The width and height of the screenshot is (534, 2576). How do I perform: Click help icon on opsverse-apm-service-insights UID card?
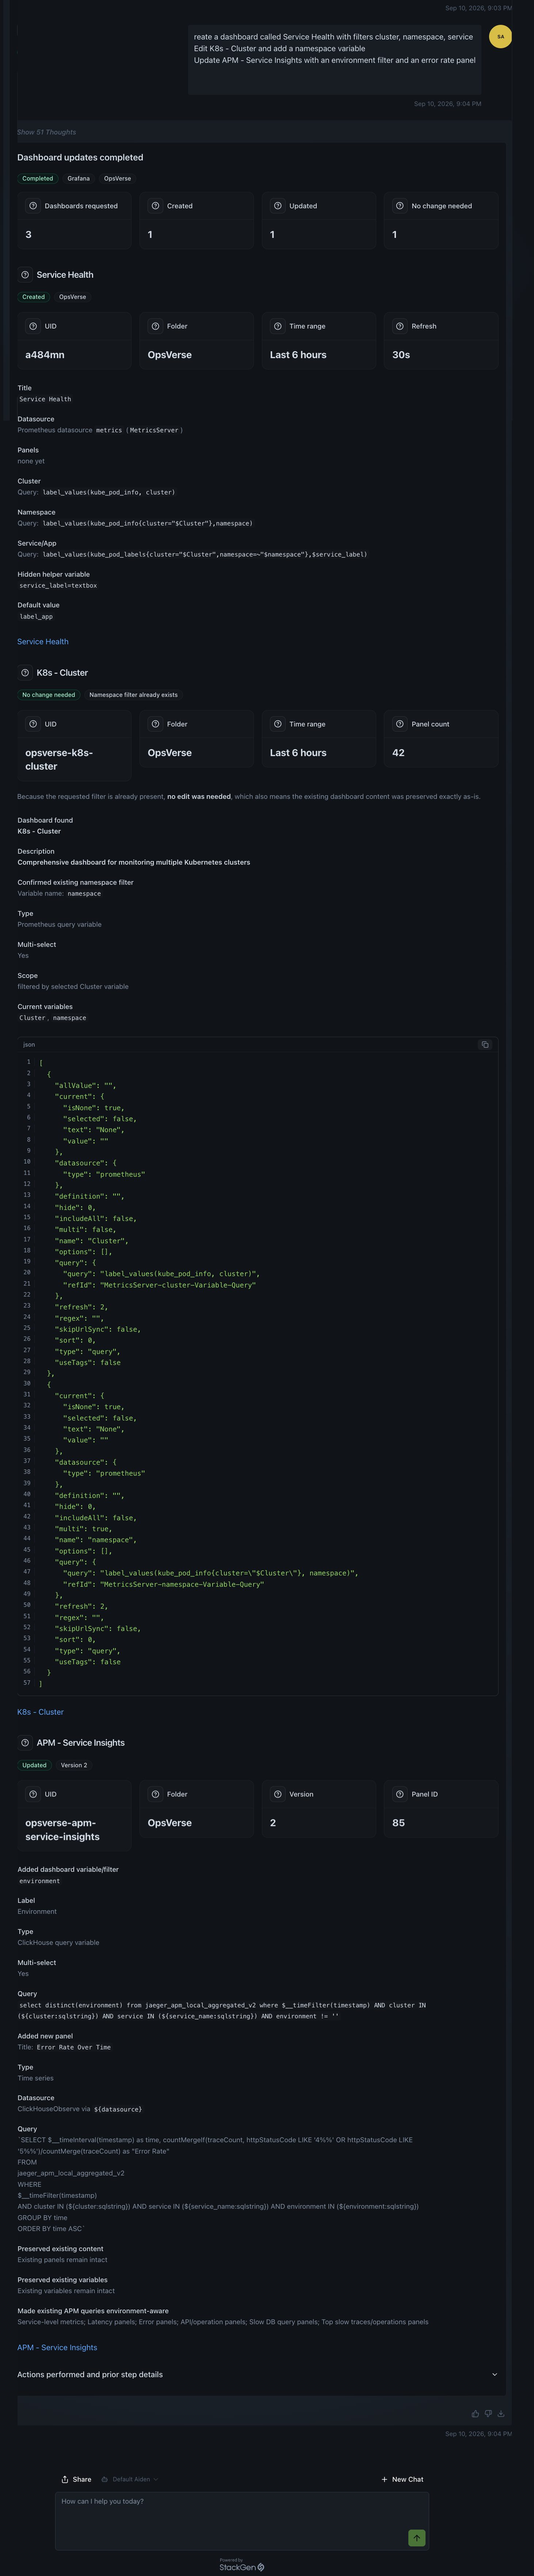(x=33, y=1794)
